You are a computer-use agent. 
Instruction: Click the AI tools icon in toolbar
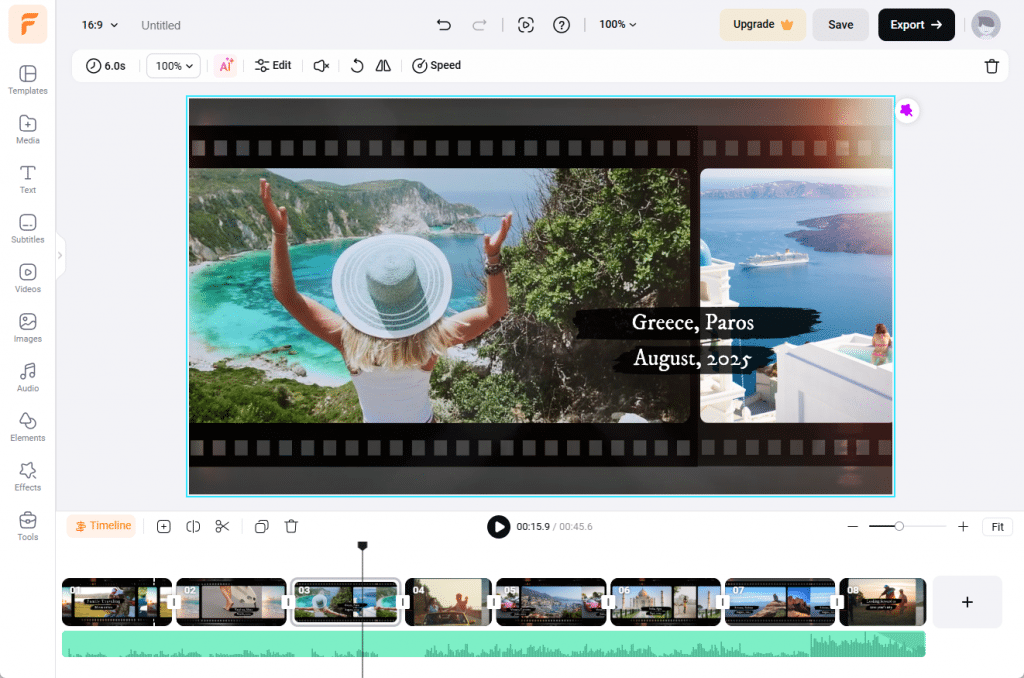point(225,66)
